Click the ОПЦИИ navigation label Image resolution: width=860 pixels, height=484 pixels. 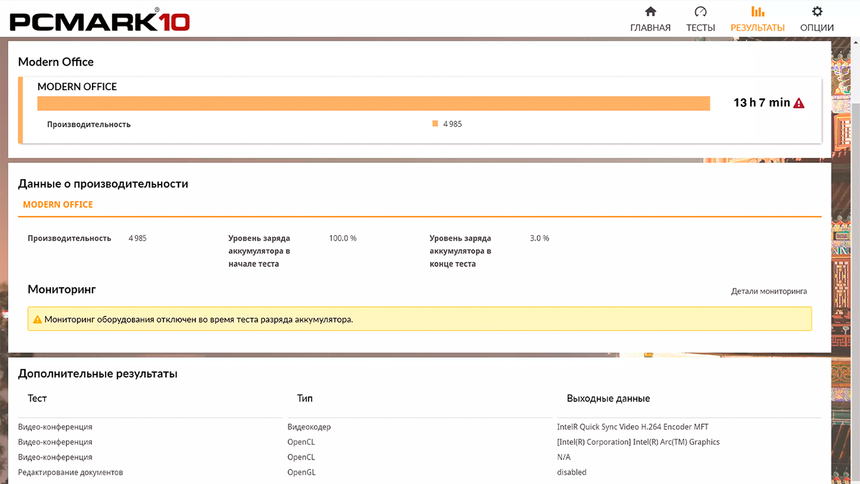pos(817,27)
